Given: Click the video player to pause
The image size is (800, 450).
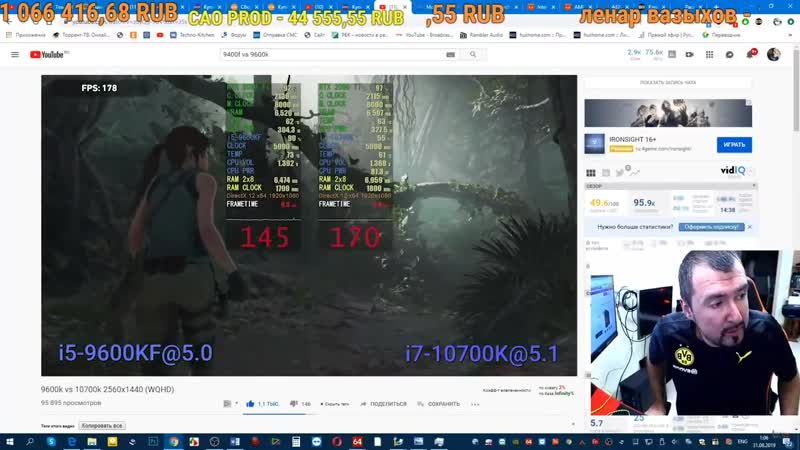Looking at the screenshot, I should (309, 225).
